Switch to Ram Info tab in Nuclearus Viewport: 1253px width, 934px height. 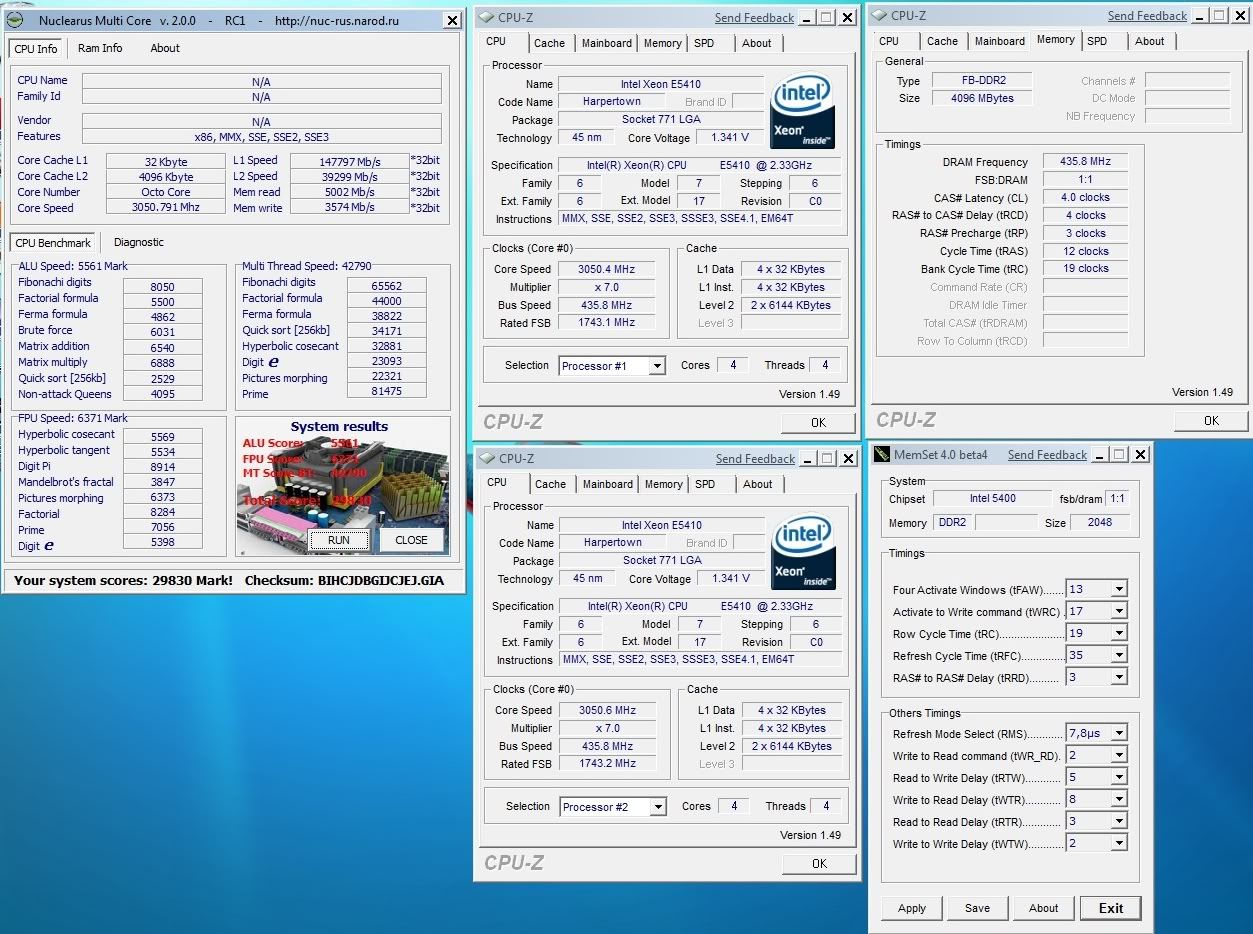pyautogui.click(x=100, y=48)
